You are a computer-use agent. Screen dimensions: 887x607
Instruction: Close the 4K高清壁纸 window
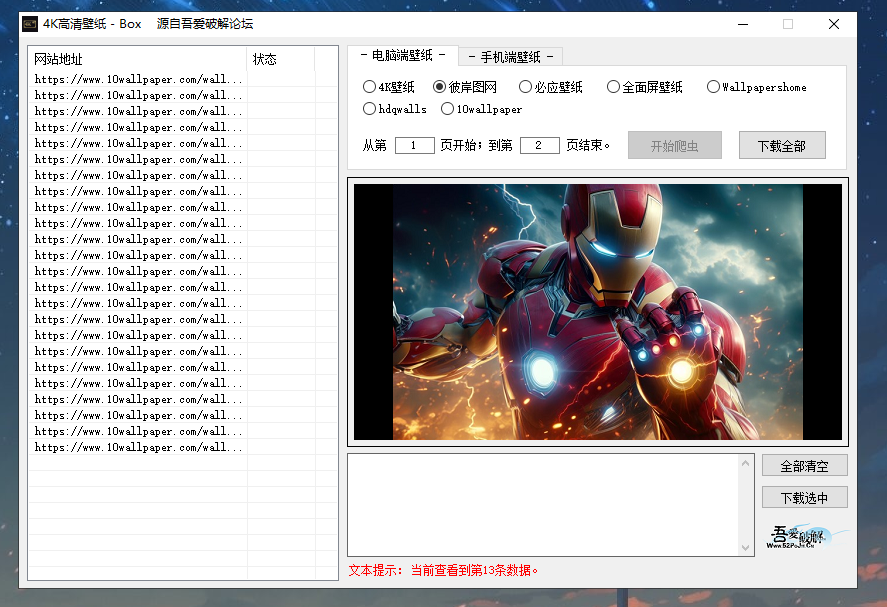click(833, 24)
